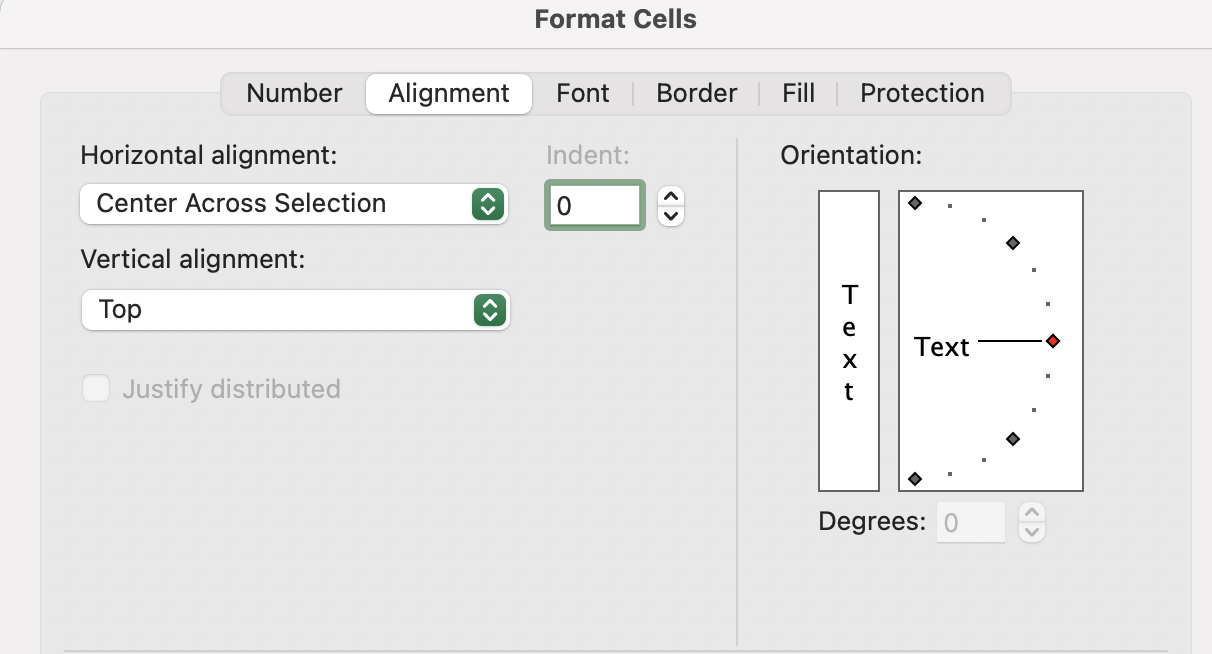This screenshot has height=654, width=1212.
Task: Click the Degrees stepper arrows
Action: click(x=1032, y=523)
